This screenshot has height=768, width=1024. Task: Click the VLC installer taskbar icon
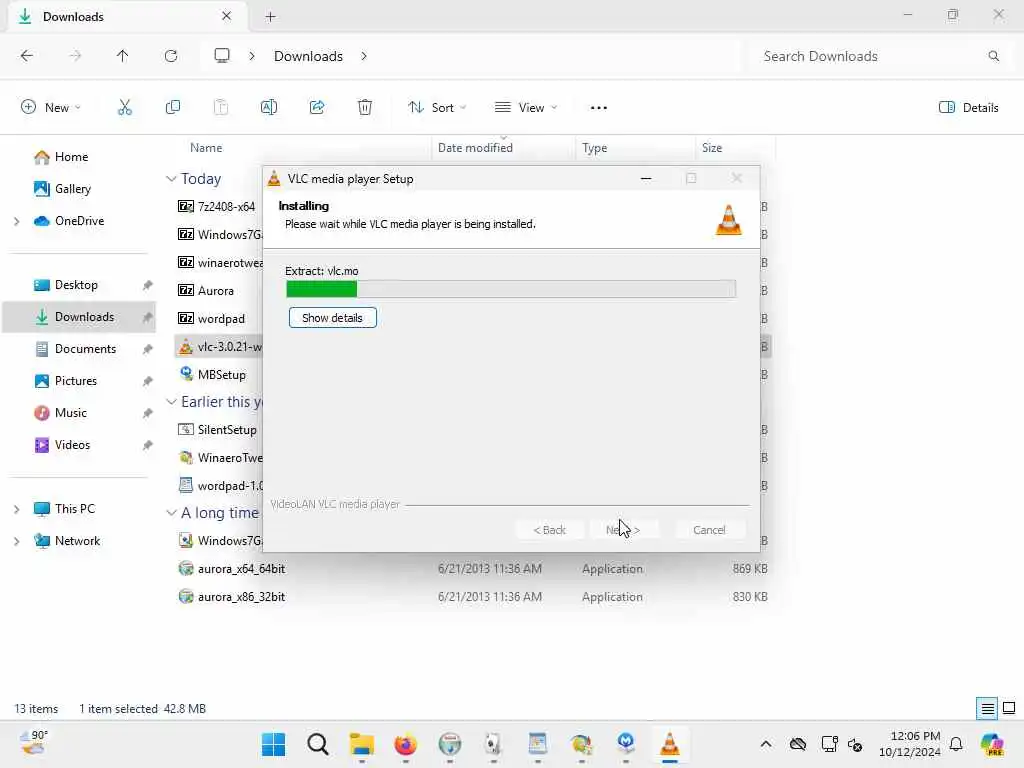pyautogui.click(x=669, y=744)
